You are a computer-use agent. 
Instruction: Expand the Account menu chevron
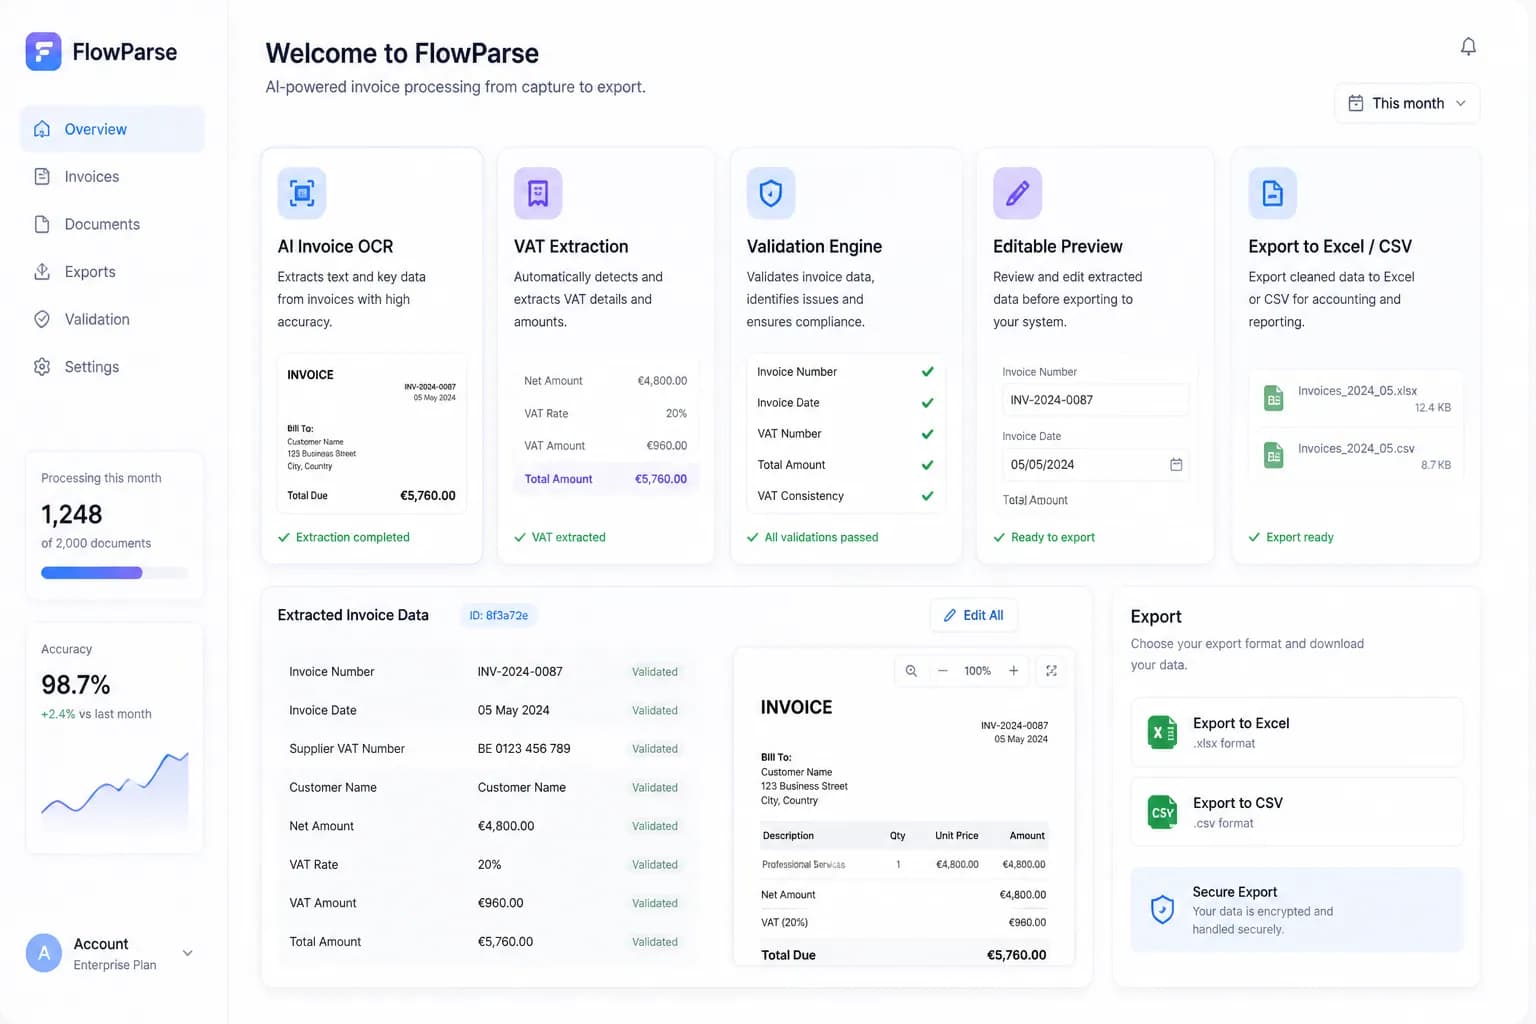(187, 953)
